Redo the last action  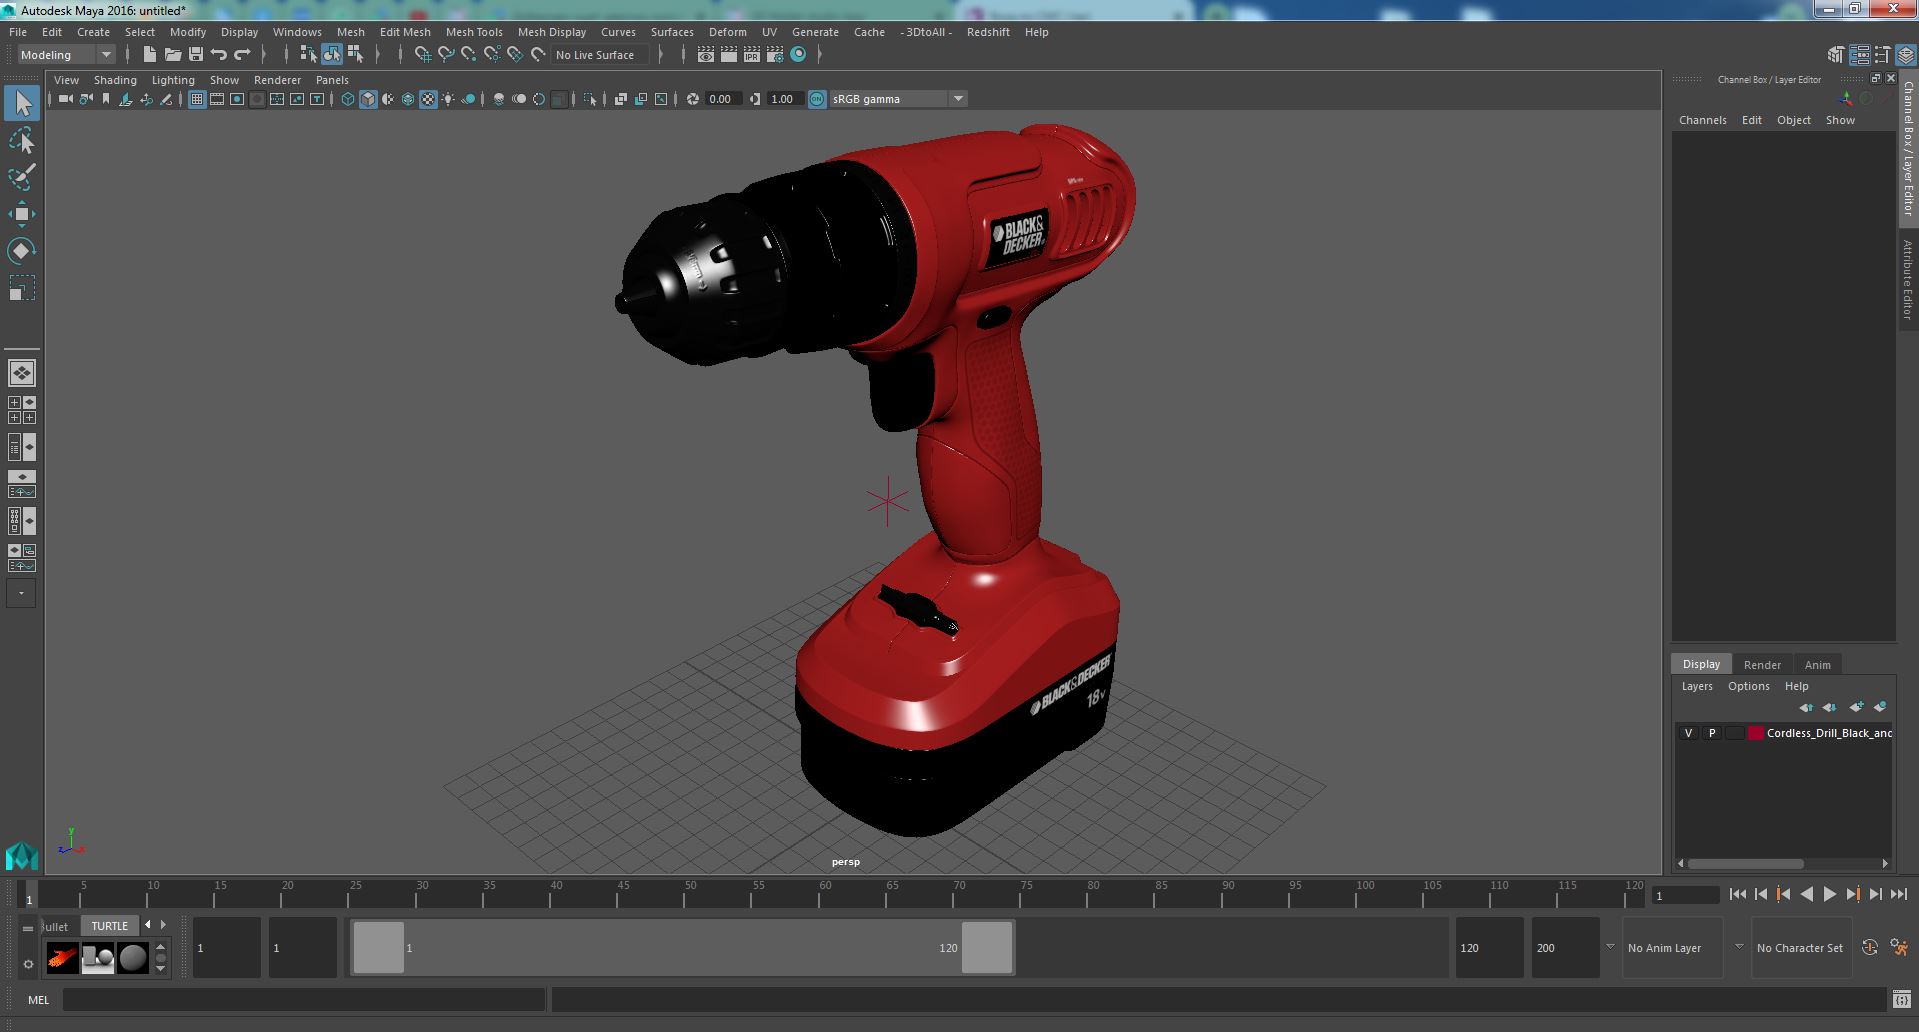click(242, 55)
